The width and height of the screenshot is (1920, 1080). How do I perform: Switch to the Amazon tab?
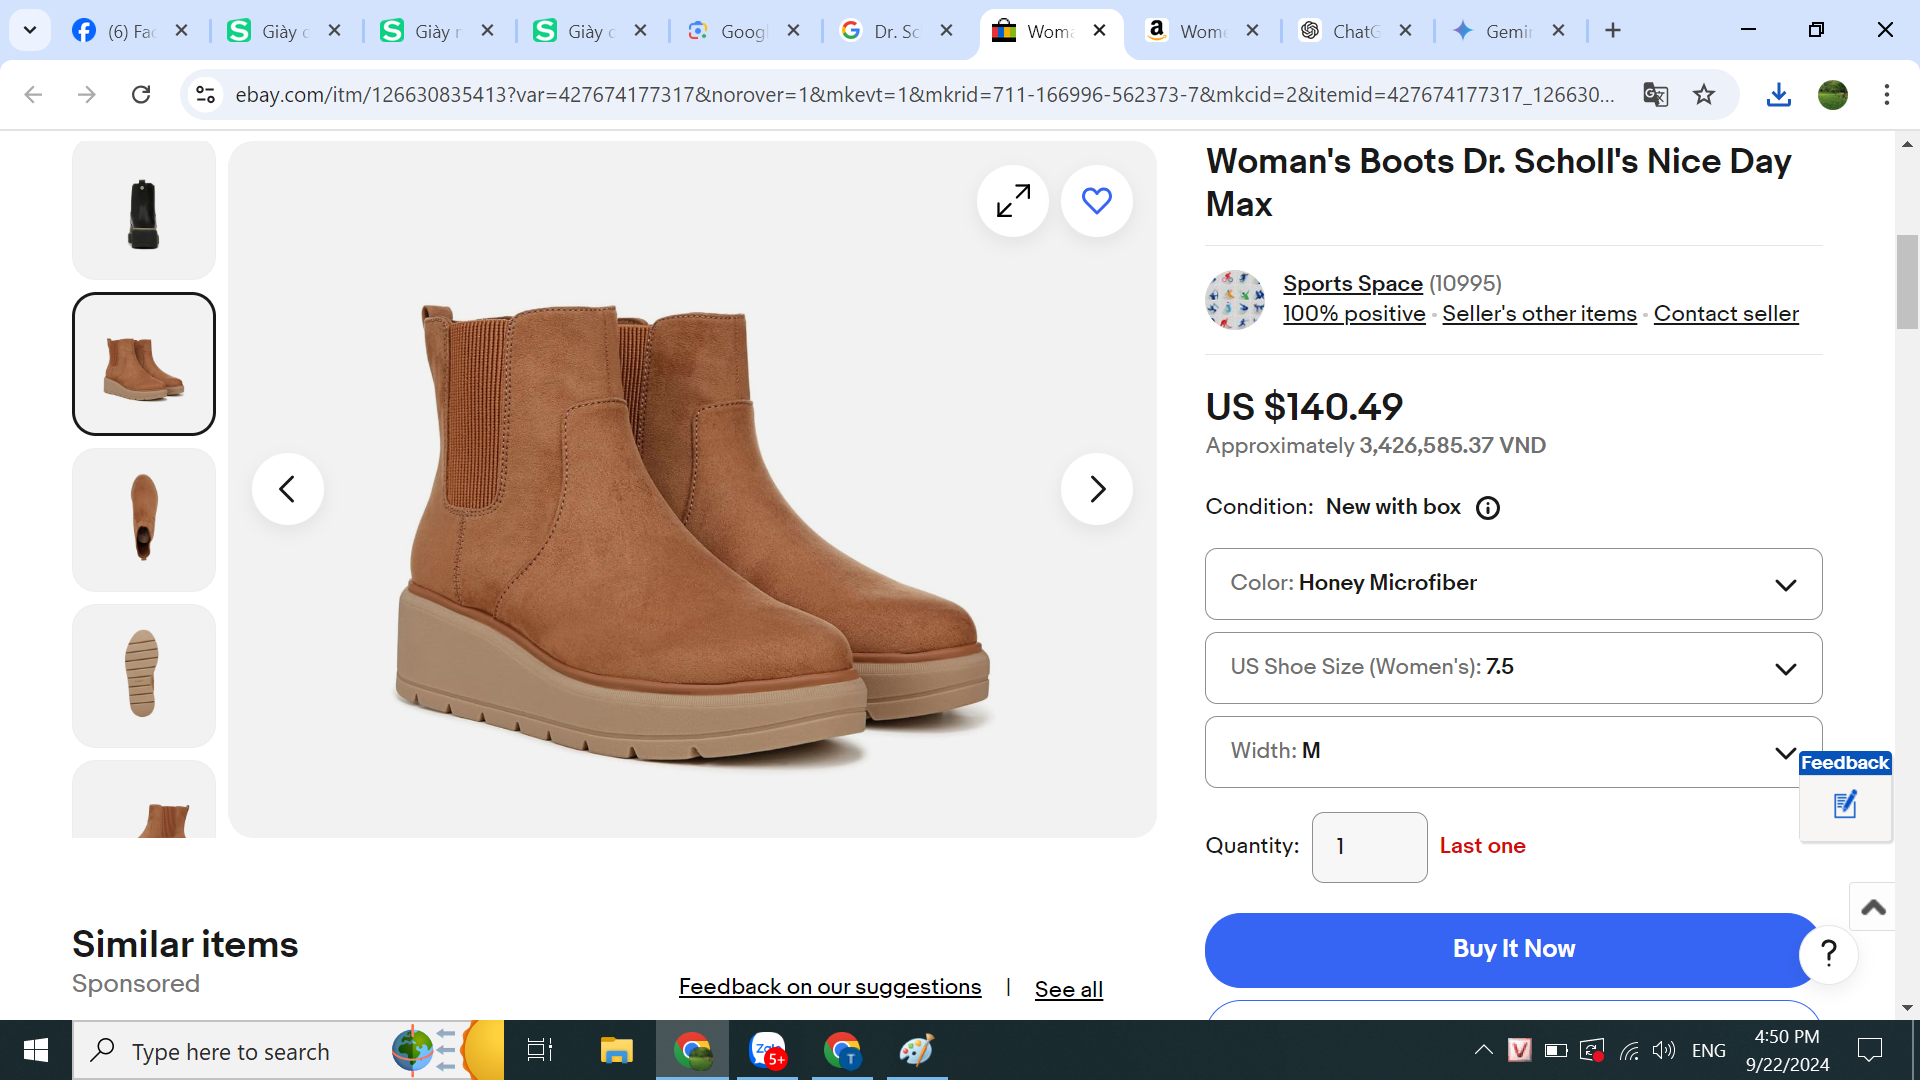click(1200, 31)
